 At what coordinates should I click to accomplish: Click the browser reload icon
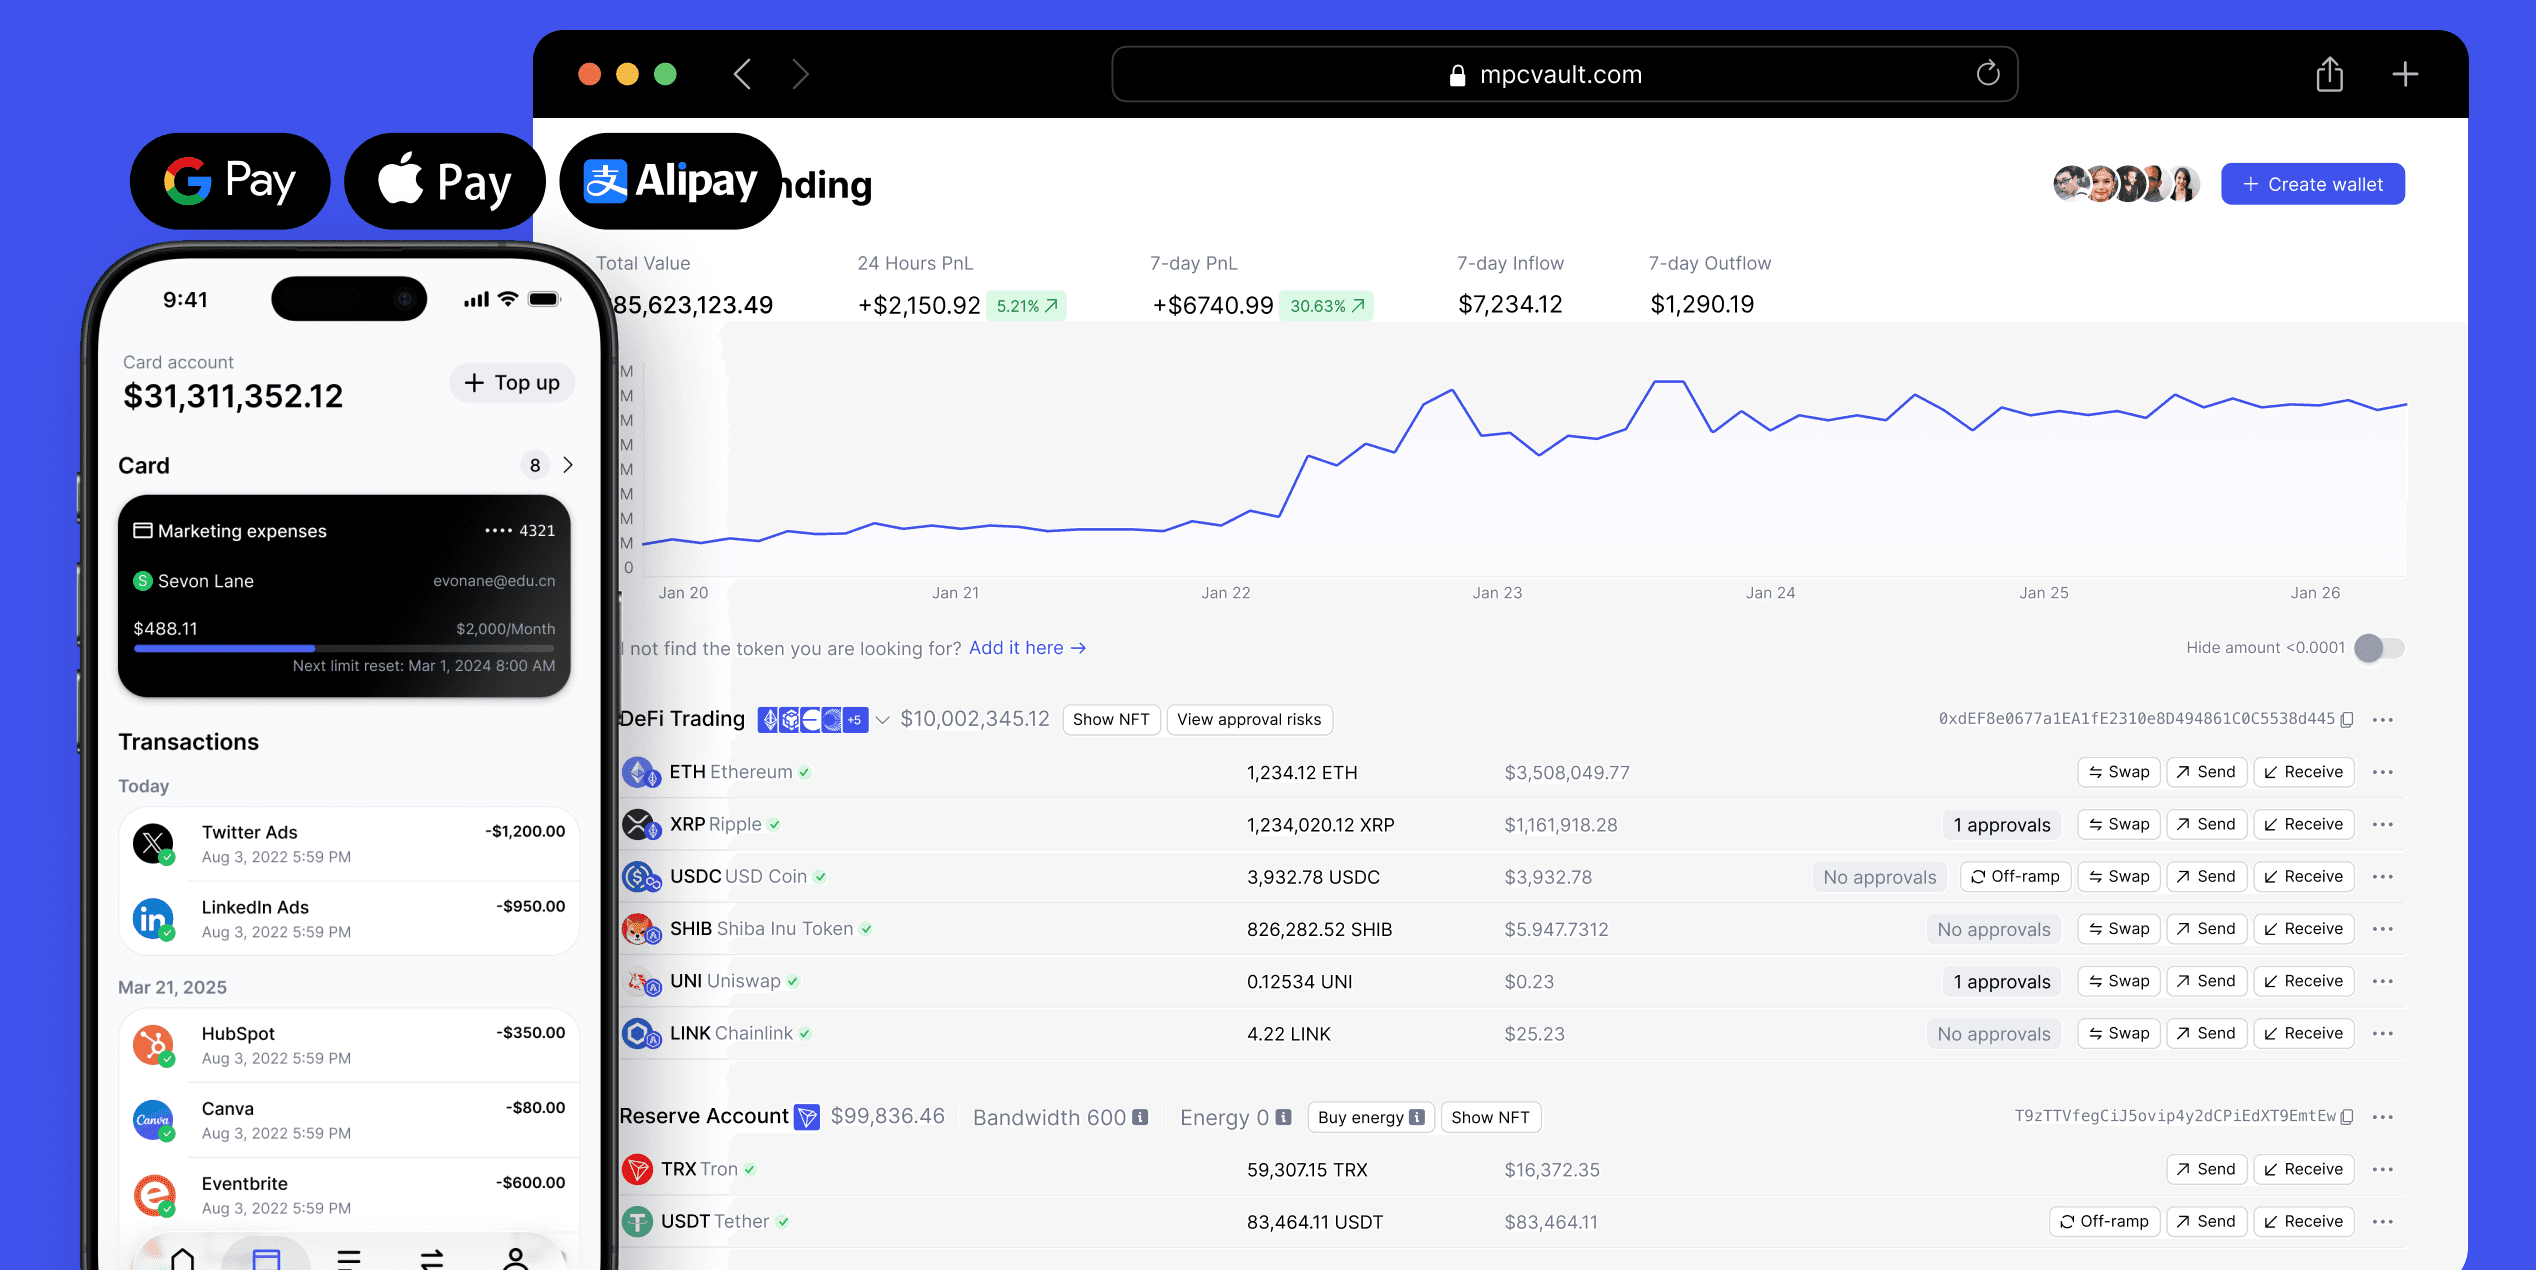point(1987,73)
